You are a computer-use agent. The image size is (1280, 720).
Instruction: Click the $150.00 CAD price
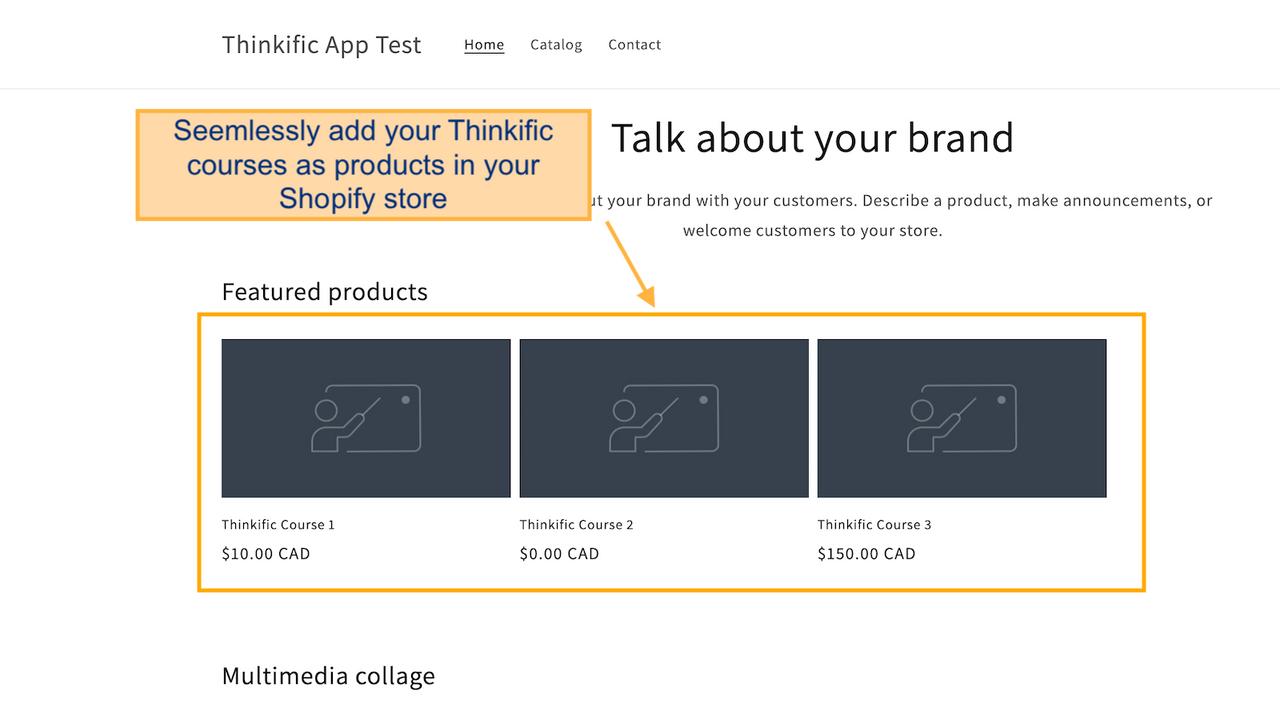[867, 554]
